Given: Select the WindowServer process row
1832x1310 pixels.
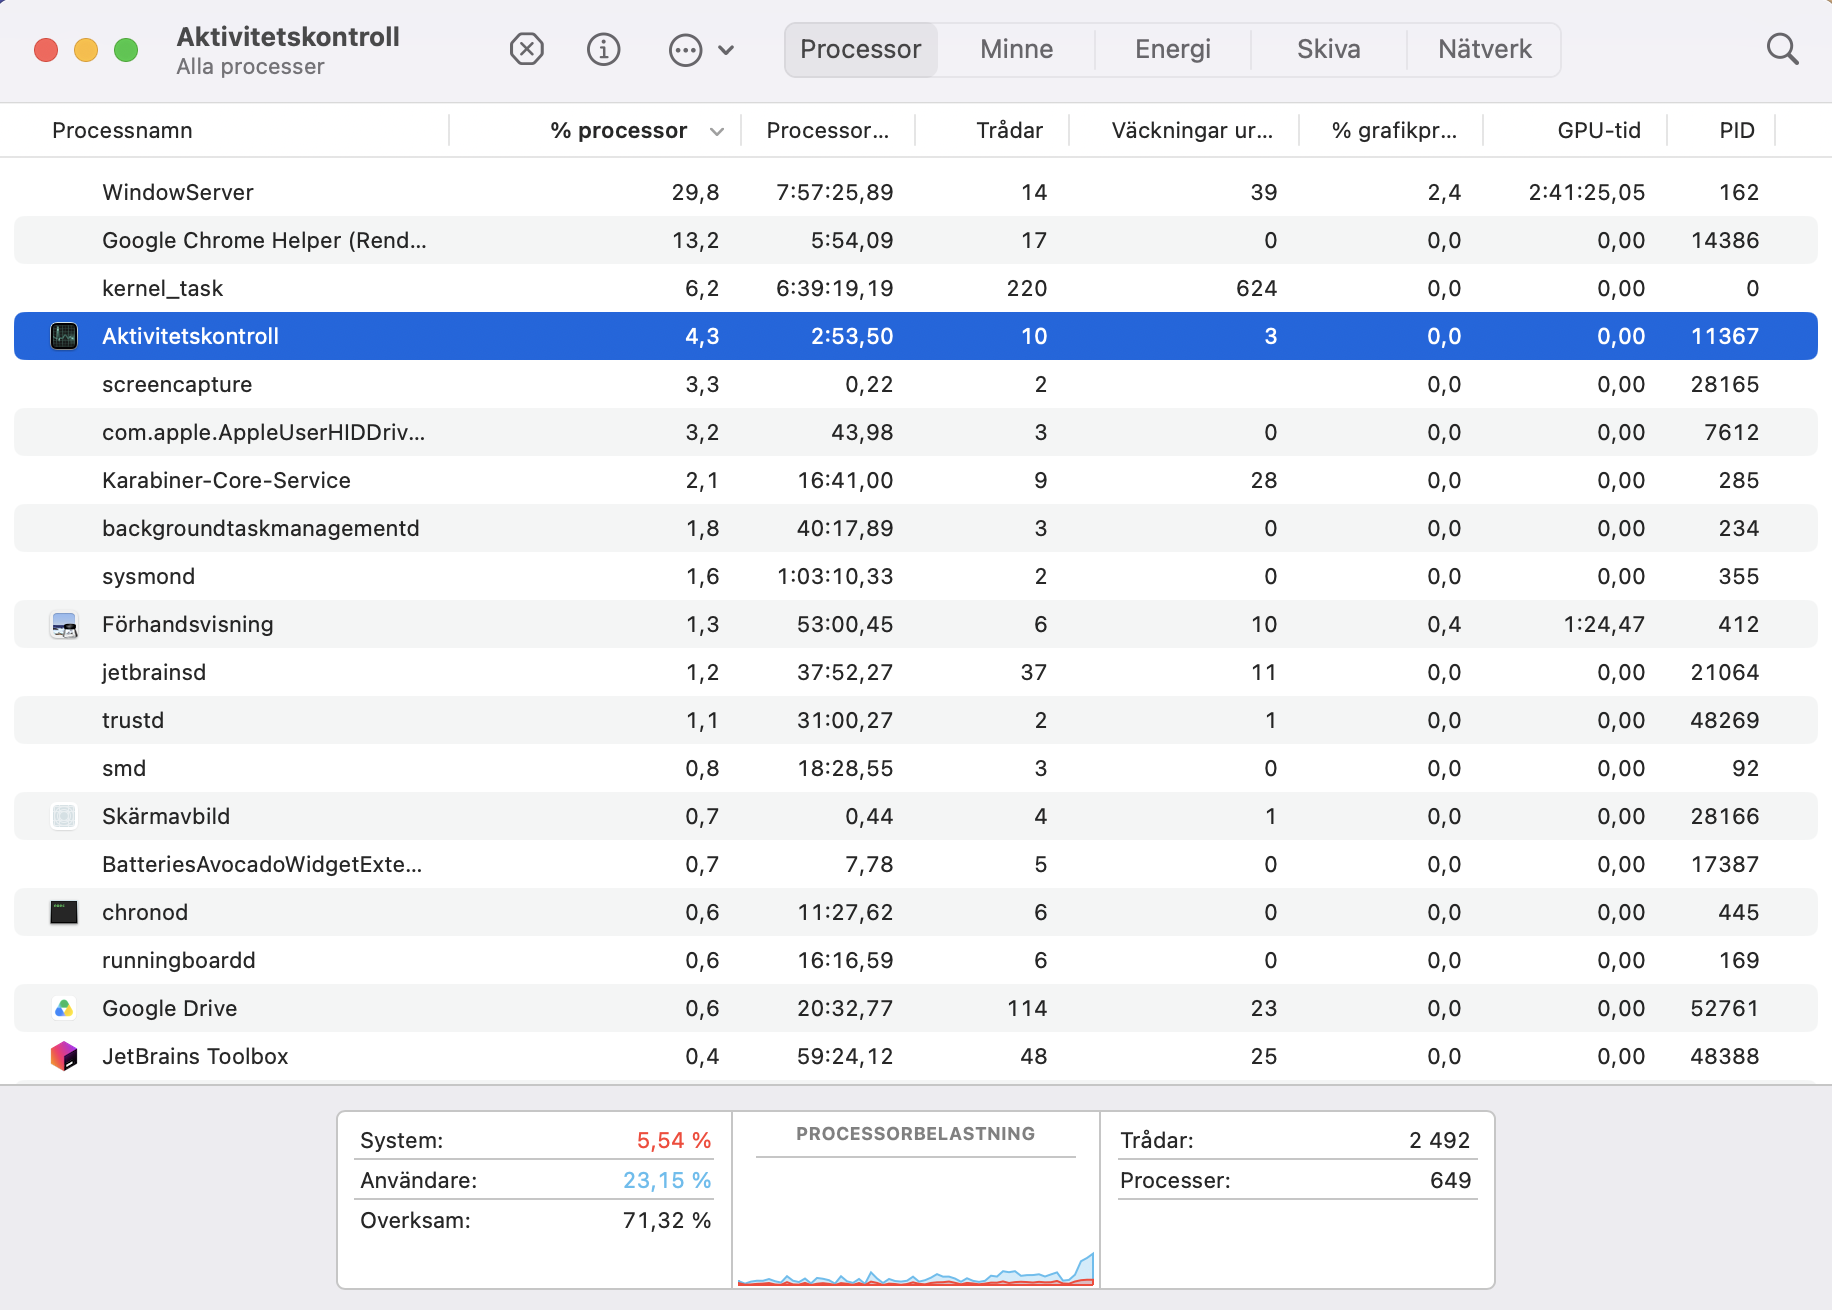Looking at the screenshot, I should [x=916, y=192].
